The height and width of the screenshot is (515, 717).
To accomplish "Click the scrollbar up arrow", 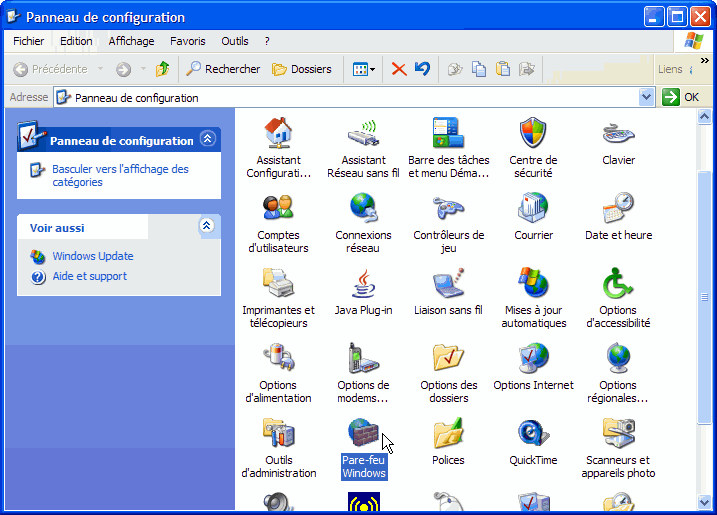I will click(x=704, y=116).
